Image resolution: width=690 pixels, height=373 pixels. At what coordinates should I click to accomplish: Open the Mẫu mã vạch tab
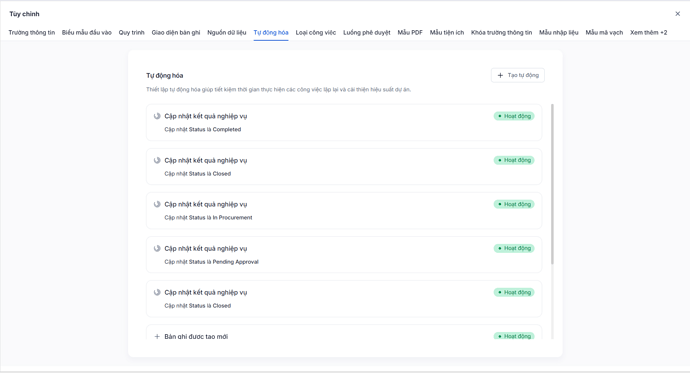coord(604,33)
